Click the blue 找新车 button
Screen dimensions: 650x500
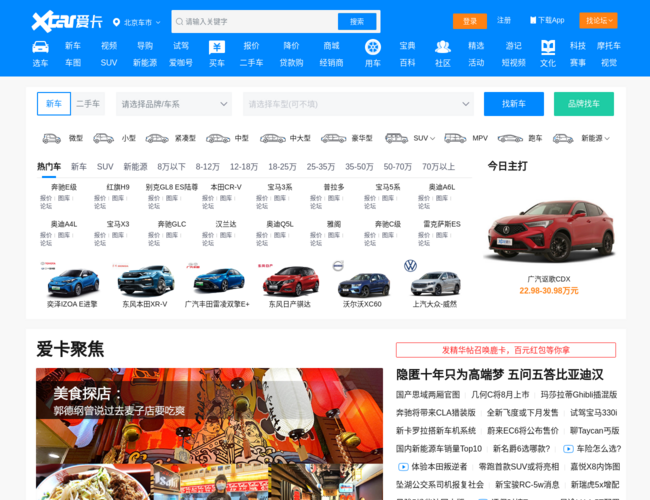[x=514, y=104]
